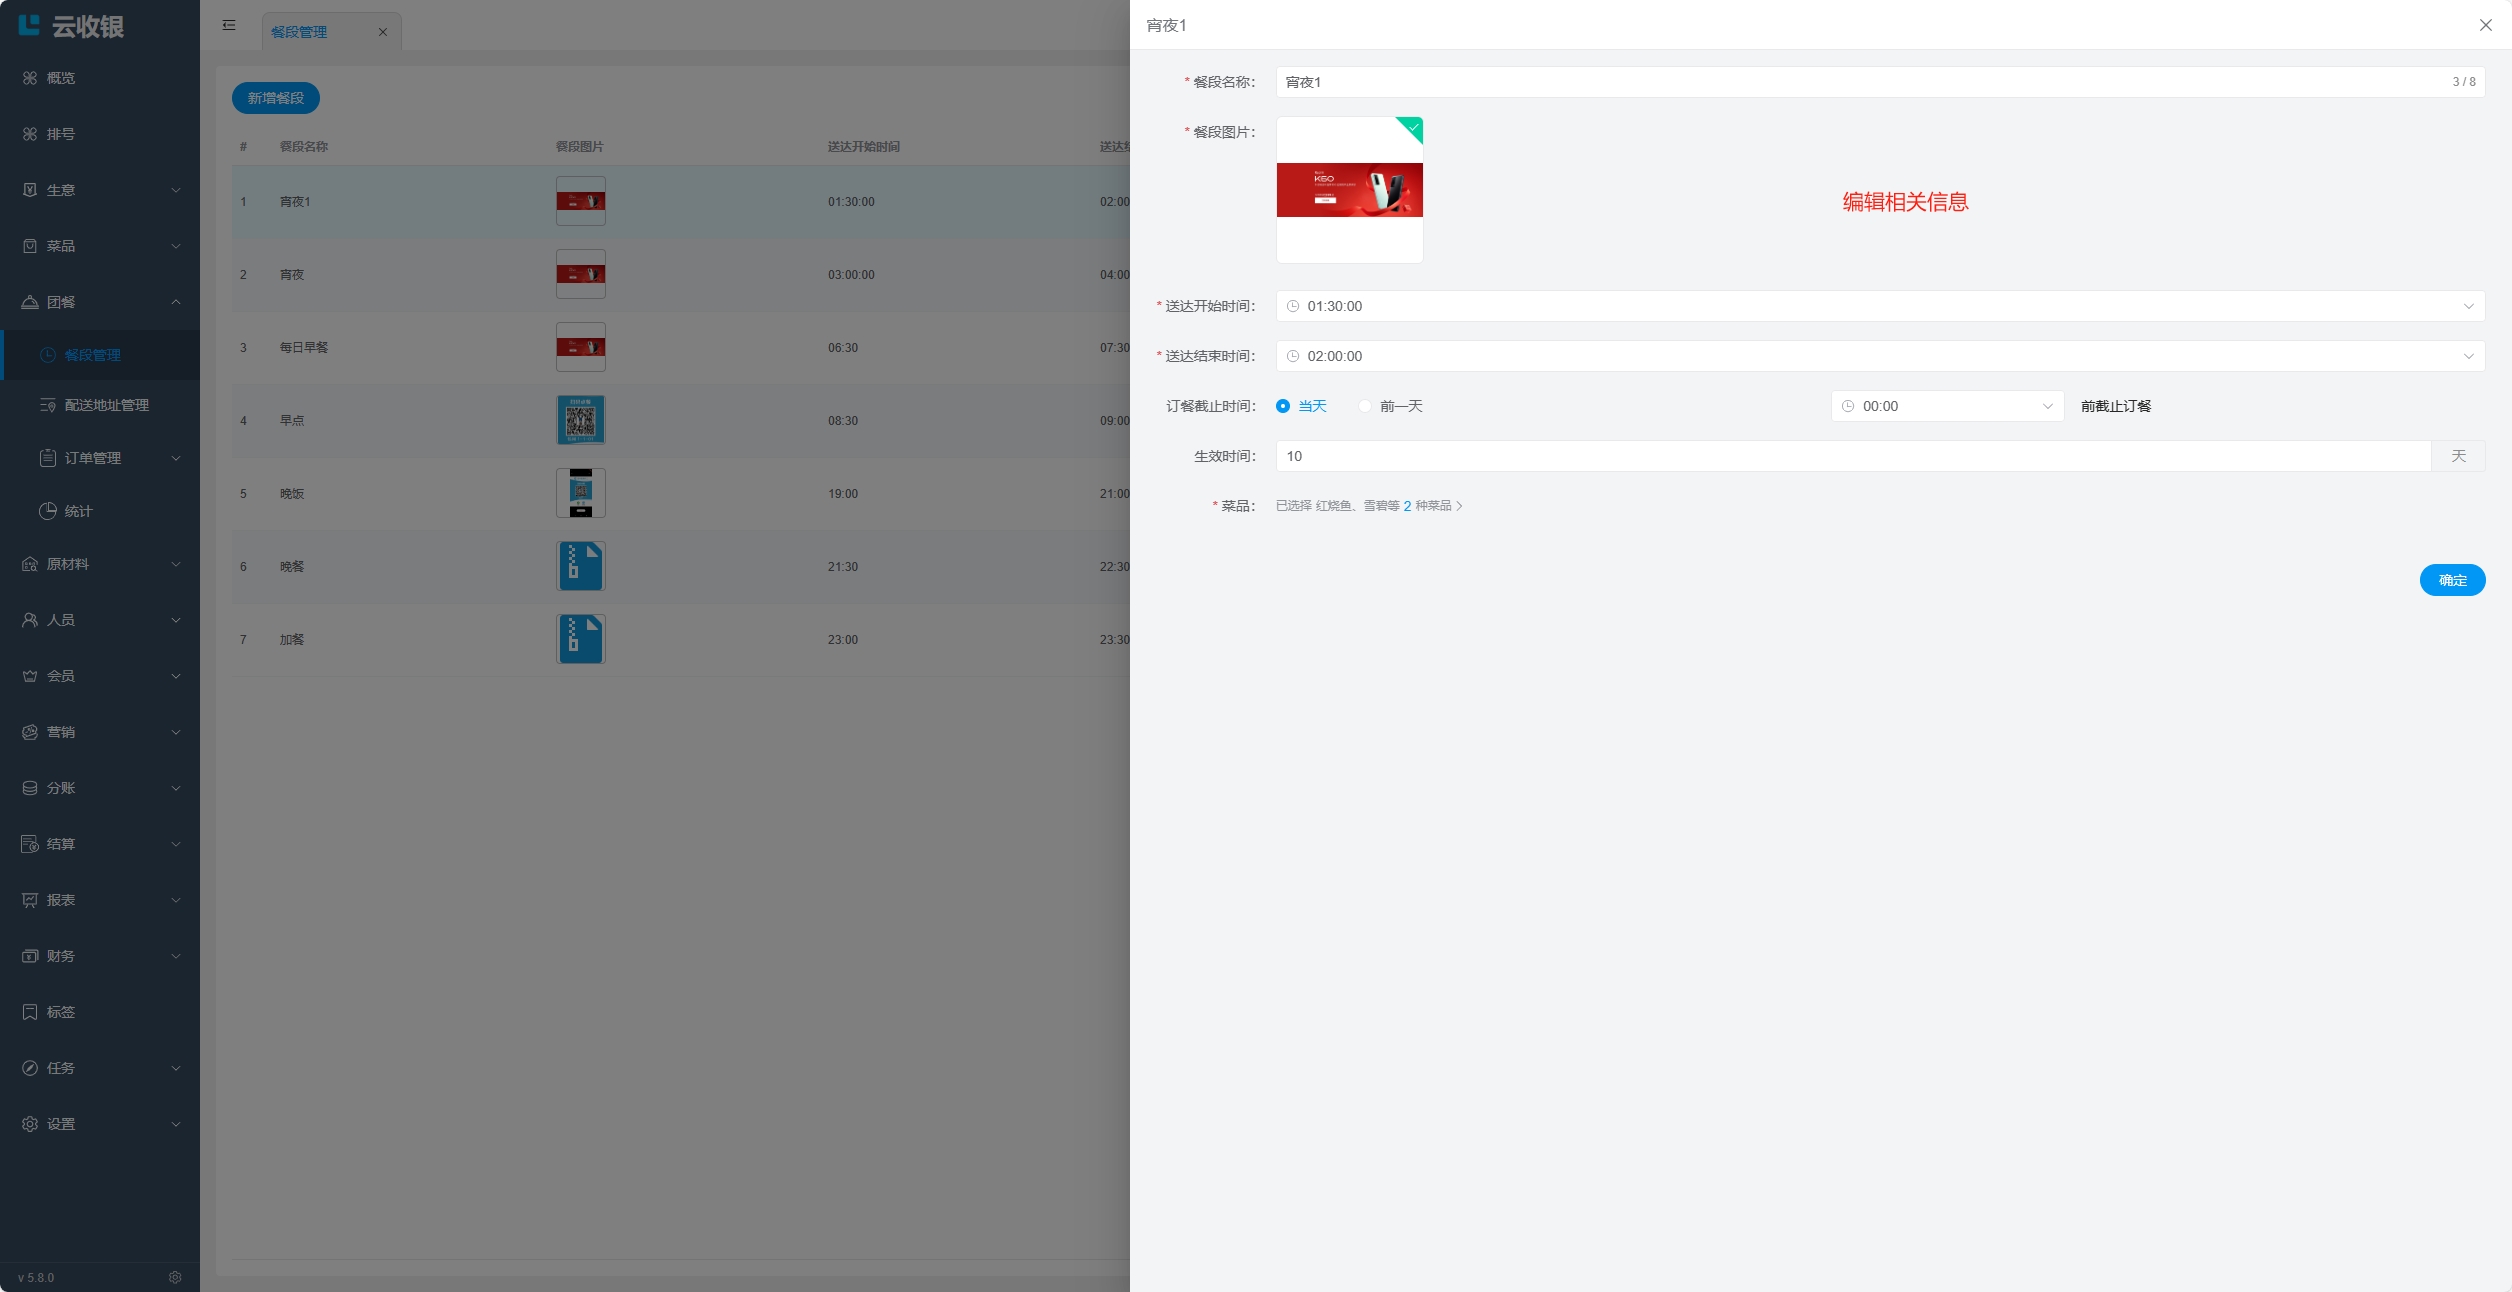Select the 当天 radio option
The height and width of the screenshot is (1292, 2512).
1283,406
